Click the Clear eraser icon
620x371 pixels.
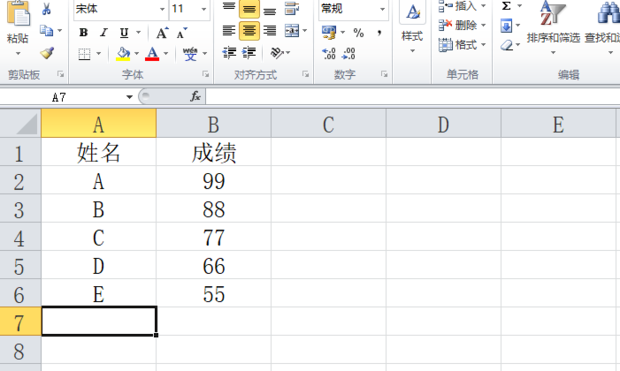pos(507,45)
